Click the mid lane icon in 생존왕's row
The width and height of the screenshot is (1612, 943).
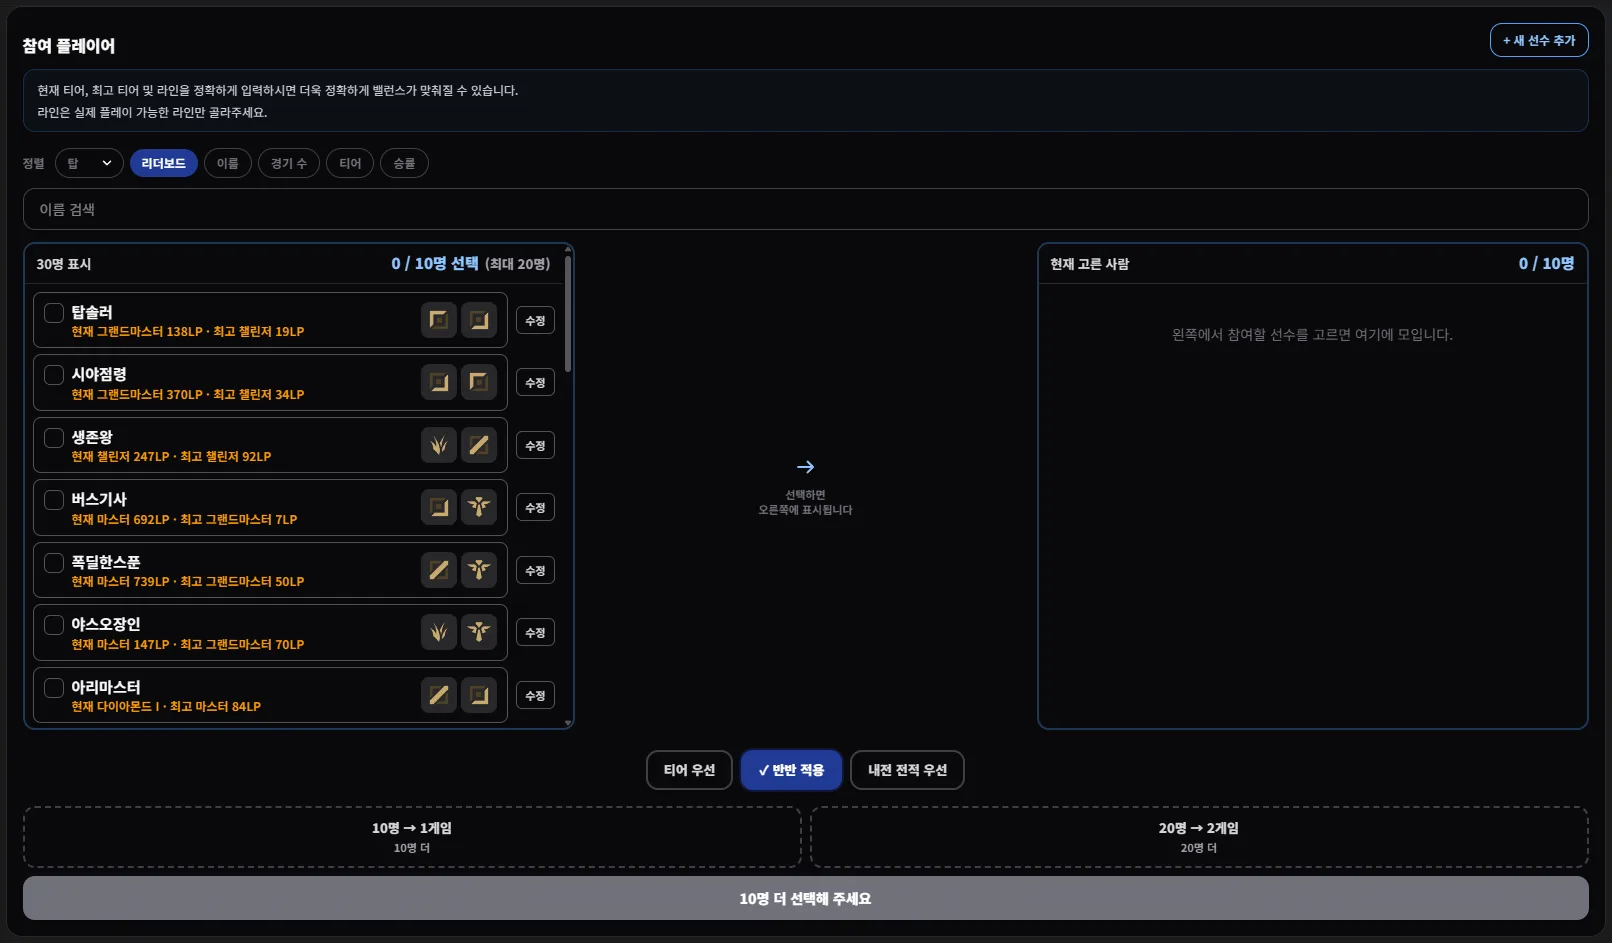pyautogui.click(x=479, y=445)
